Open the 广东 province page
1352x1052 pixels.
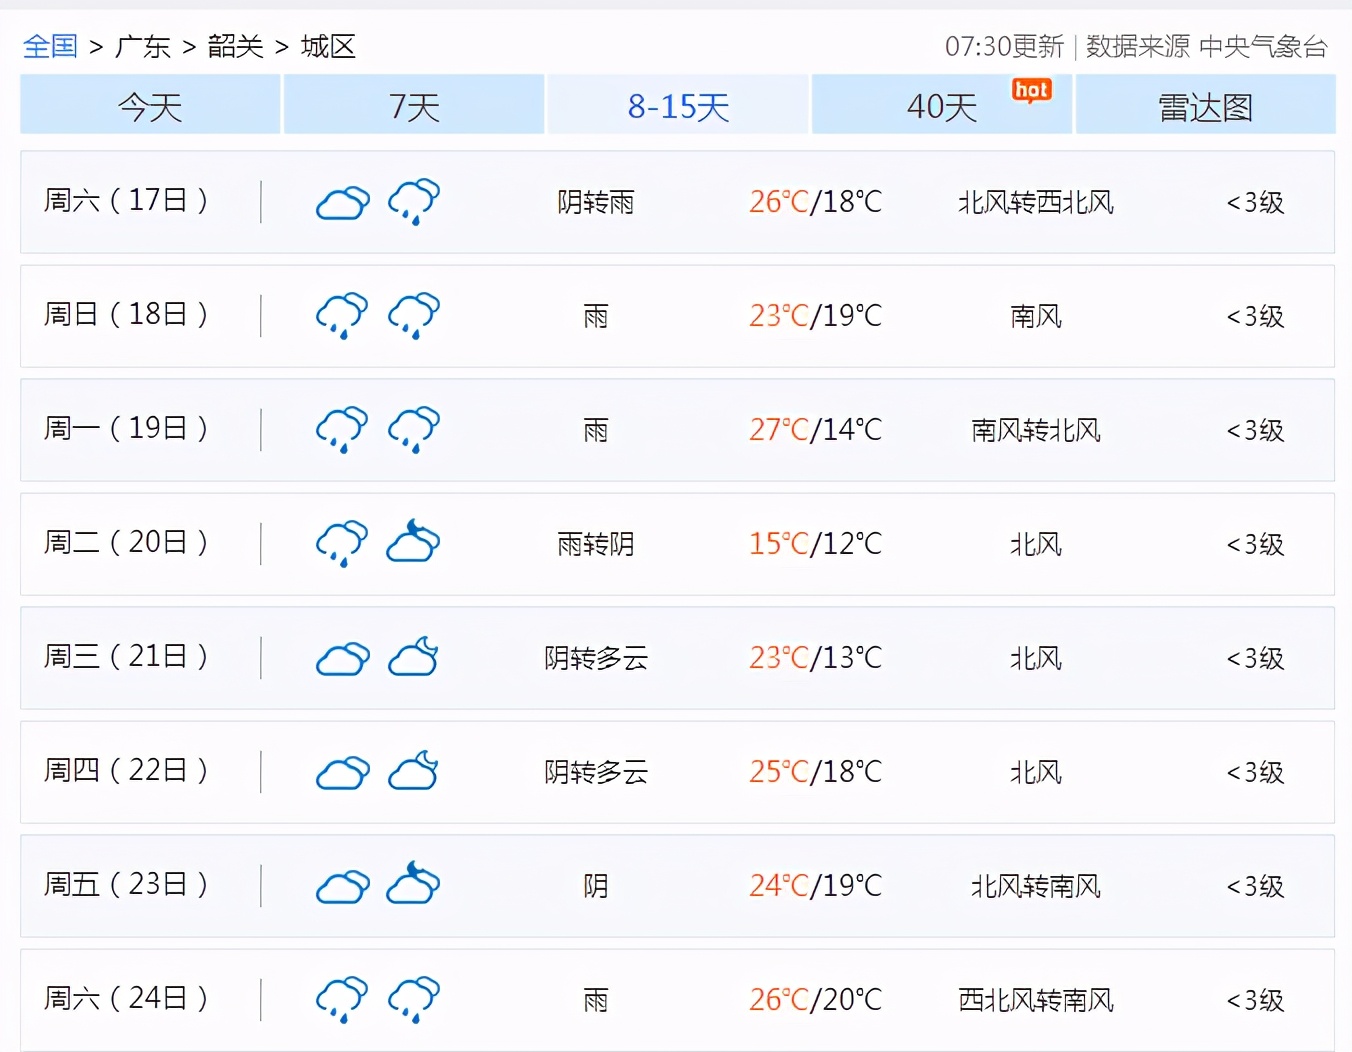[141, 45]
